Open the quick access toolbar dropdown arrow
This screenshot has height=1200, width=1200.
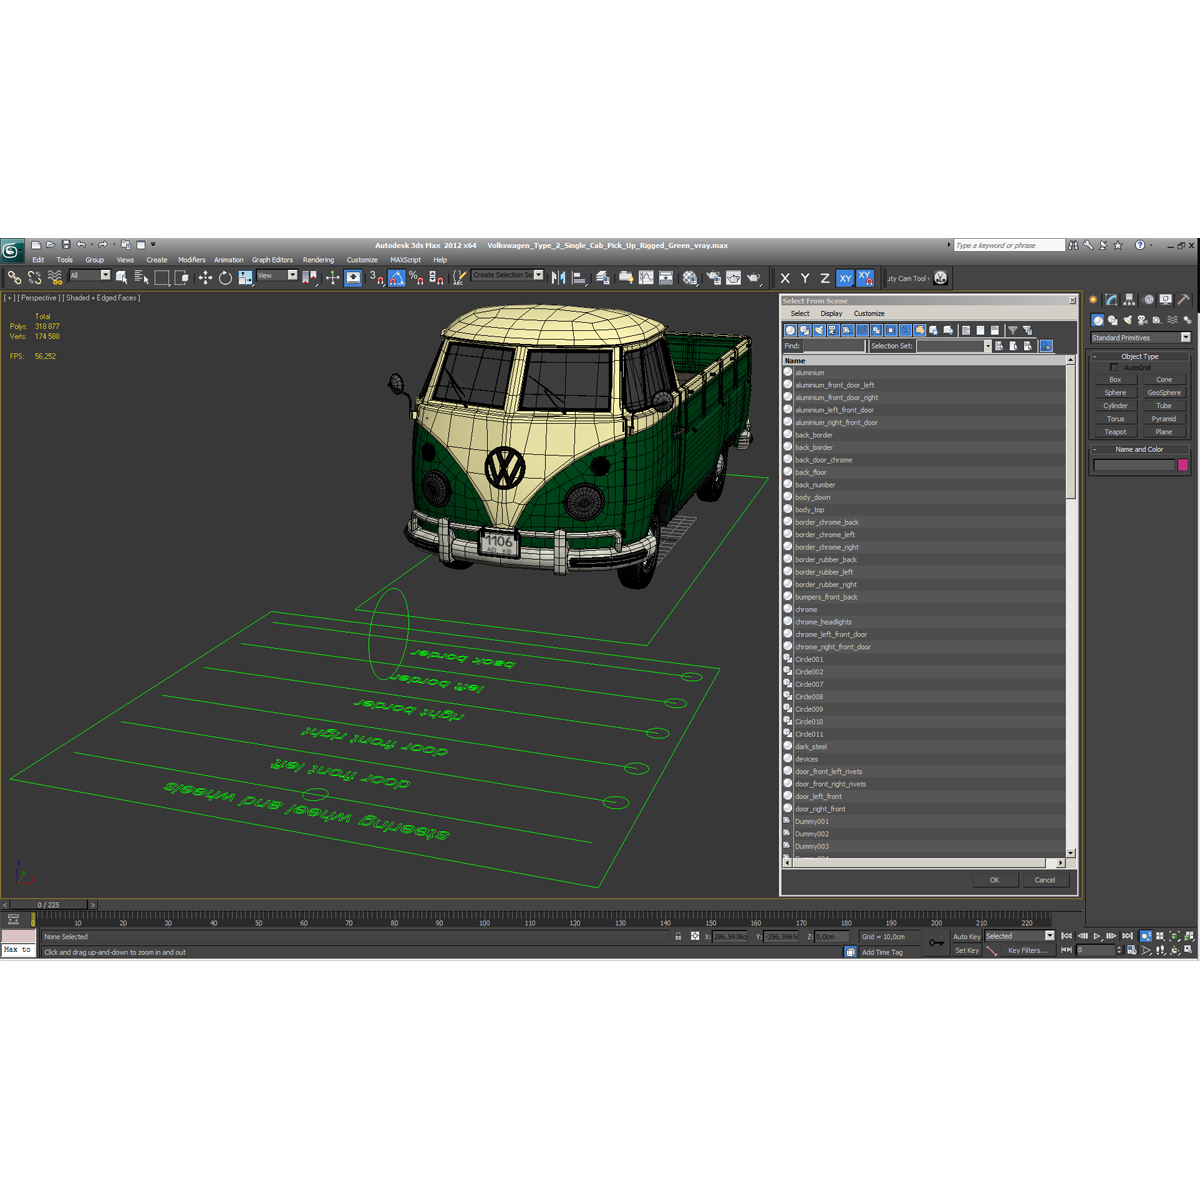[x=153, y=245]
